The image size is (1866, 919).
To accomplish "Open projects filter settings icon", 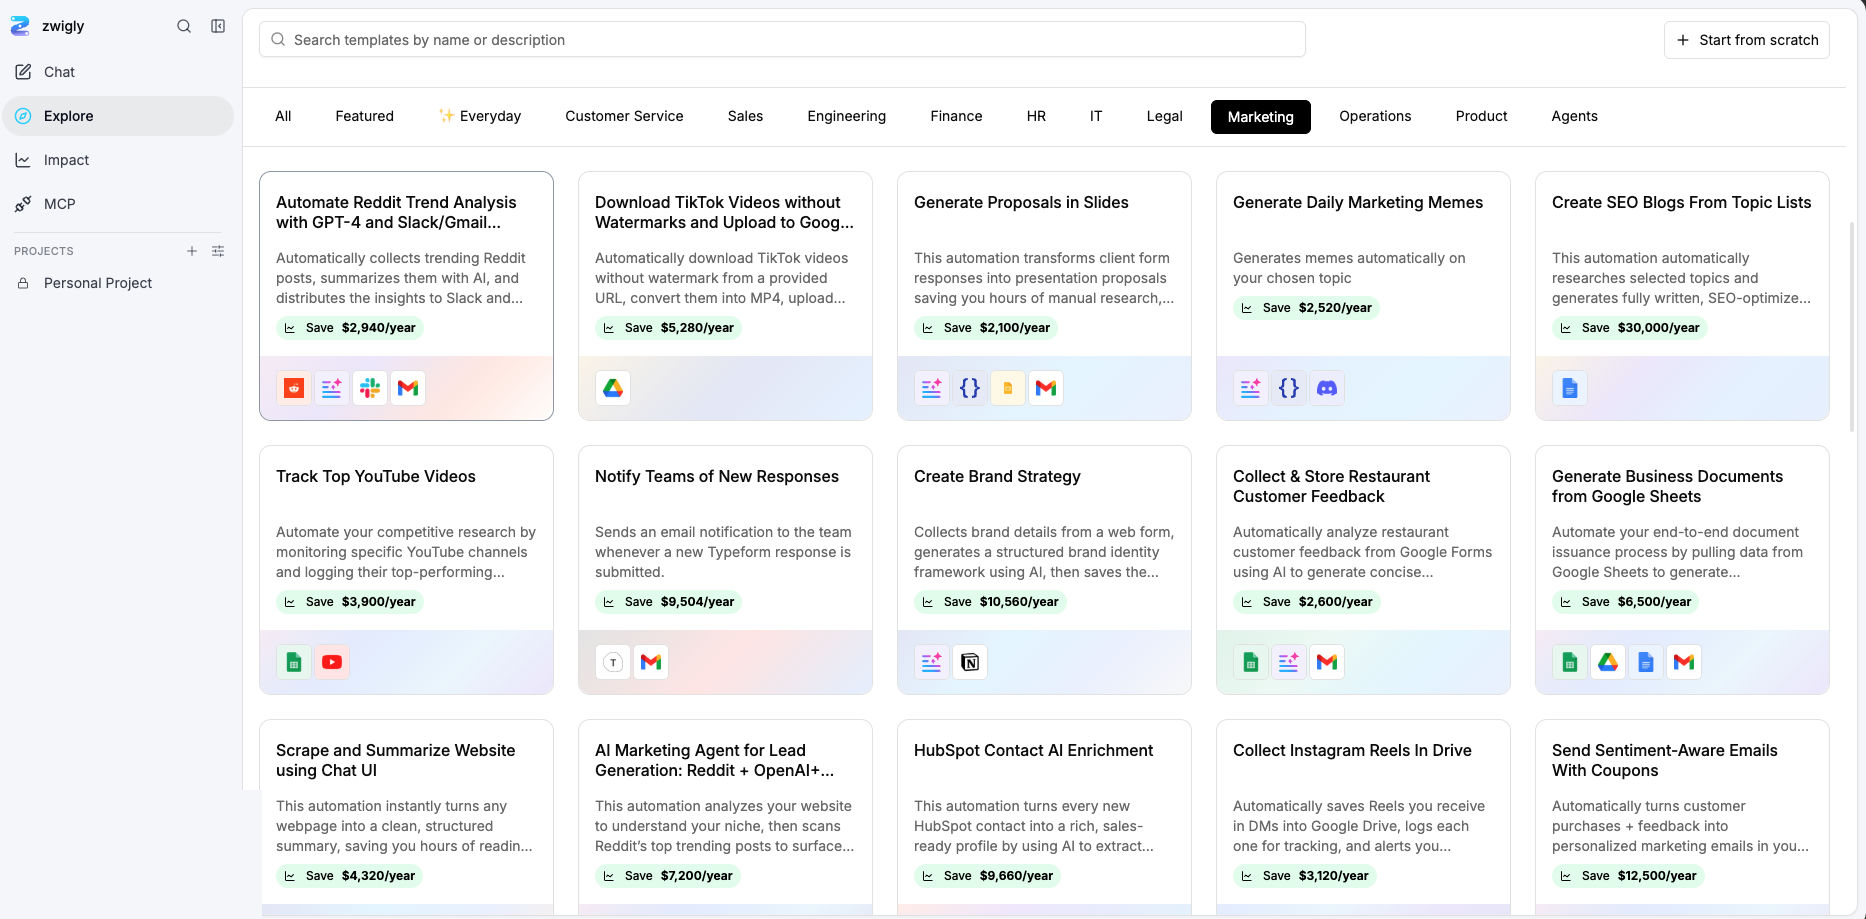I will click(218, 251).
